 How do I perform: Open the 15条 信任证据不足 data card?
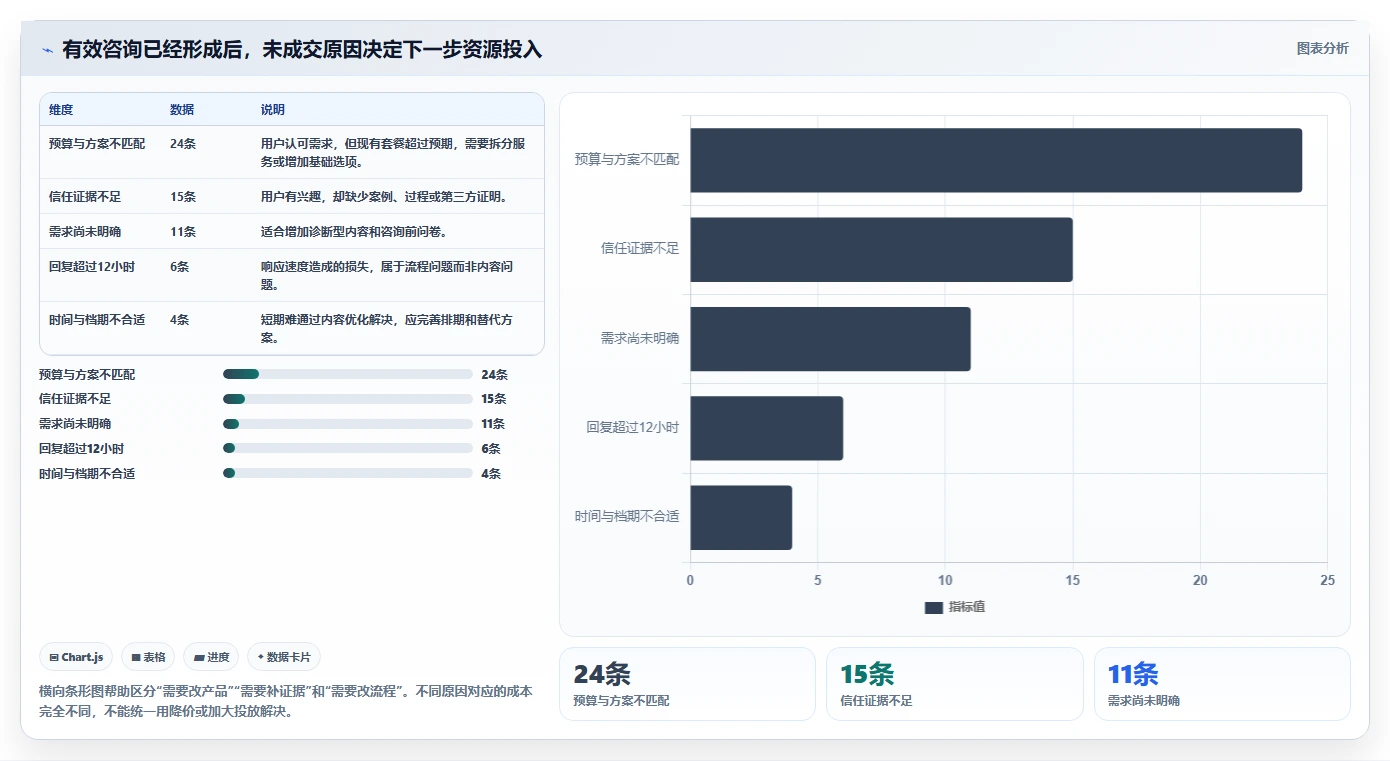[x=954, y=684]
